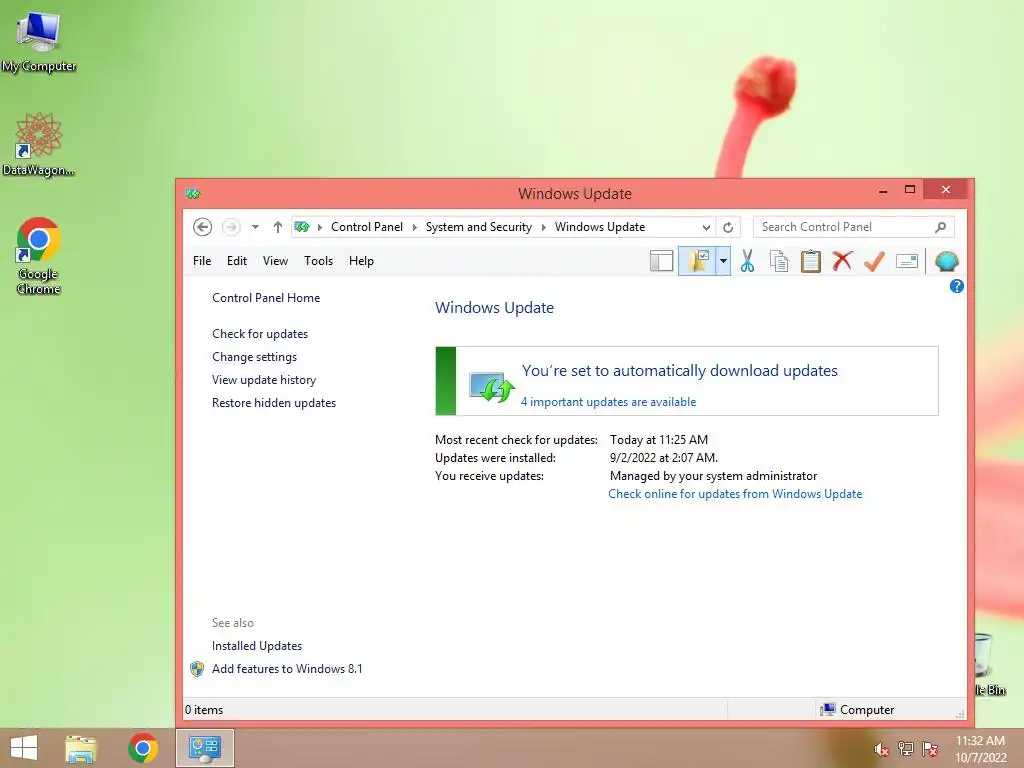Open the Help menu

[361, 261]
